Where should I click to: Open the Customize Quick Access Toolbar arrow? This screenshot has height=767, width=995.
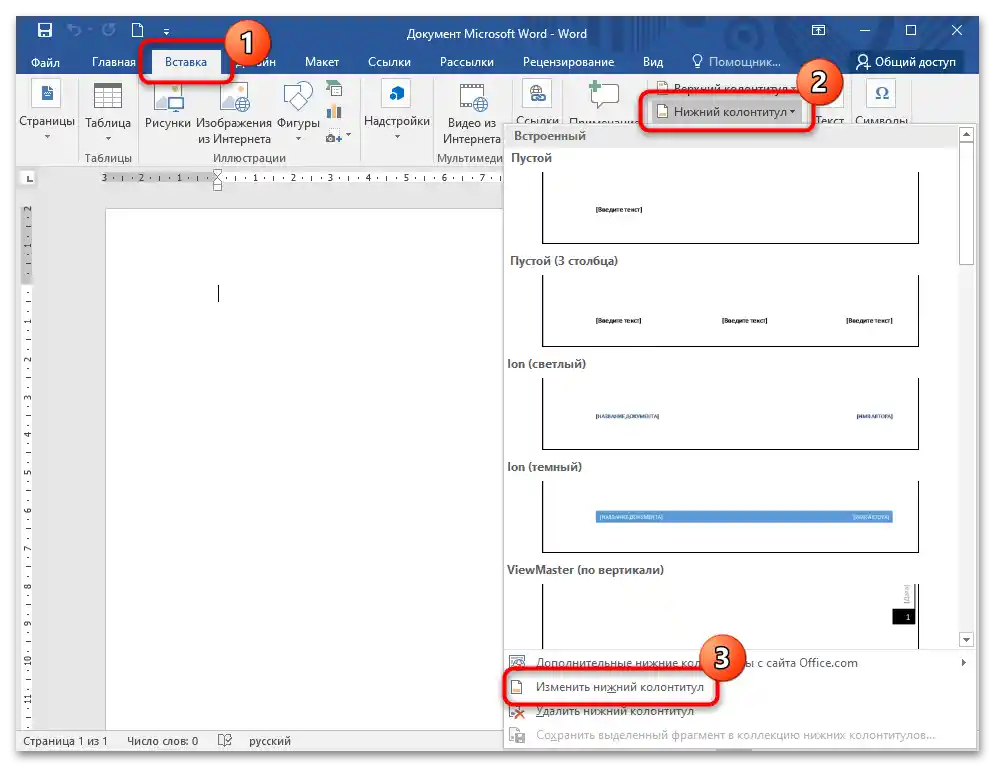[166, 30]
